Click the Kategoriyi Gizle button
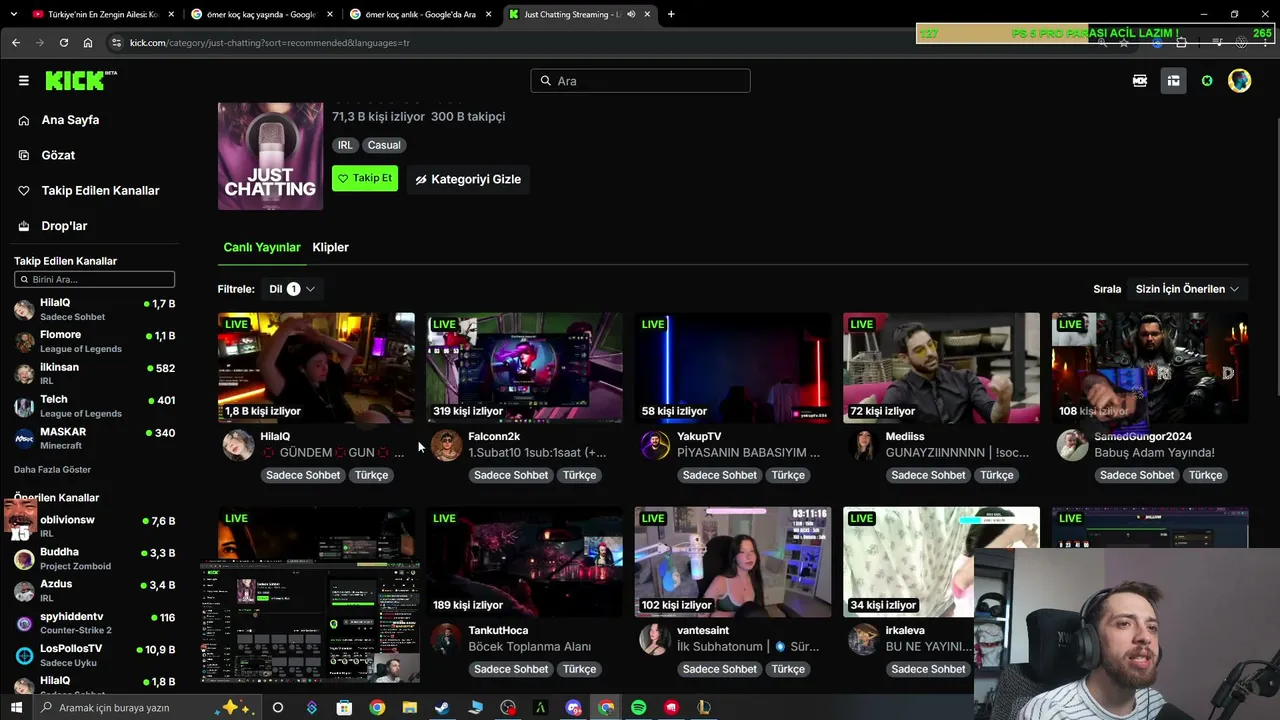Screen dimensions: 1280x720 tap(468, 179)
